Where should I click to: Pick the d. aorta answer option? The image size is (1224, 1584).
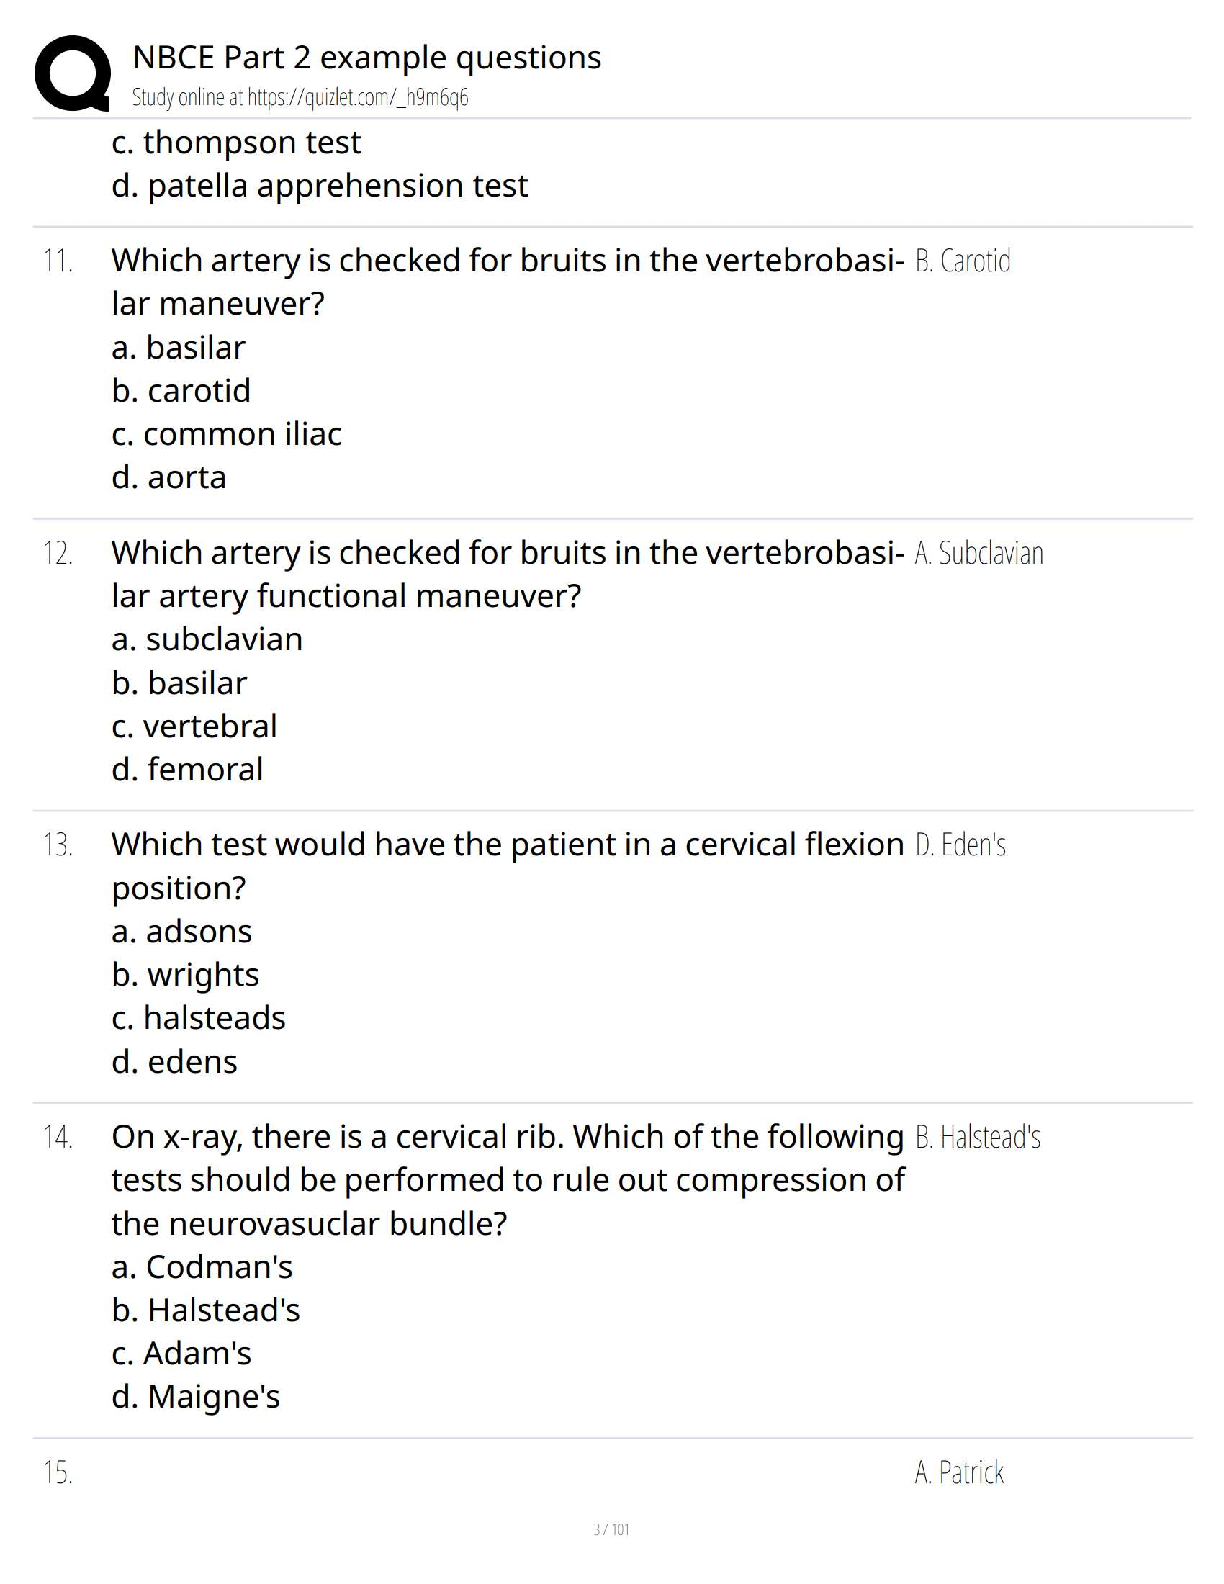(x=169, y=478)
